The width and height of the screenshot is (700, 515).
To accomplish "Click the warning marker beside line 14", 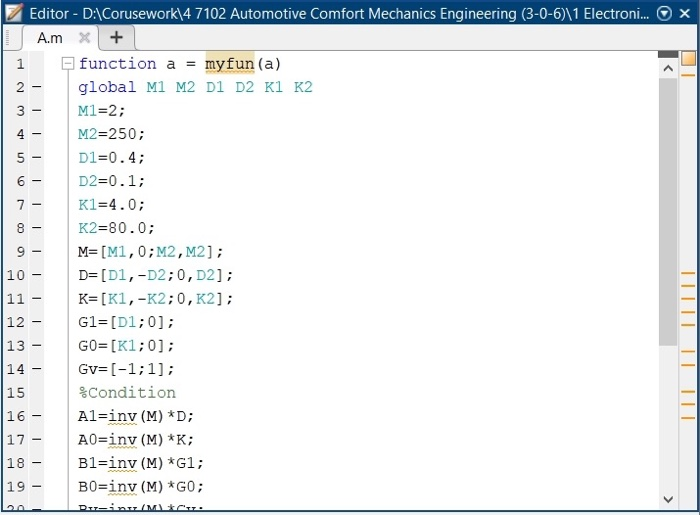I will click(x=688, y=365).
